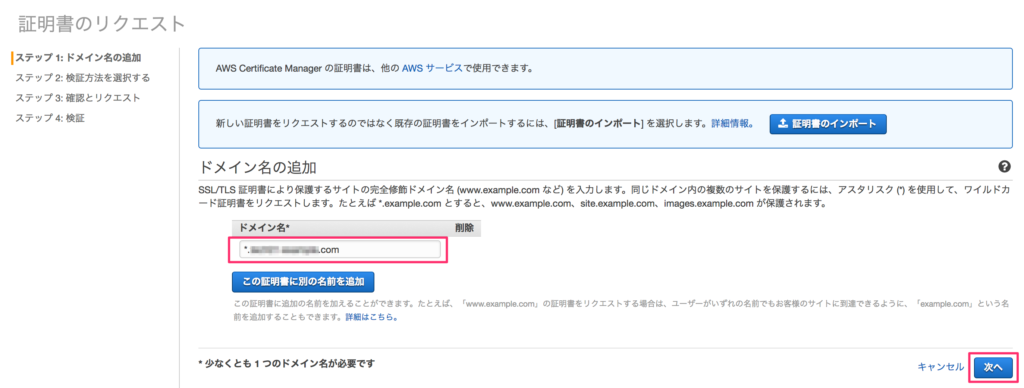Open the 詳細情報 link

coord(731,123)
